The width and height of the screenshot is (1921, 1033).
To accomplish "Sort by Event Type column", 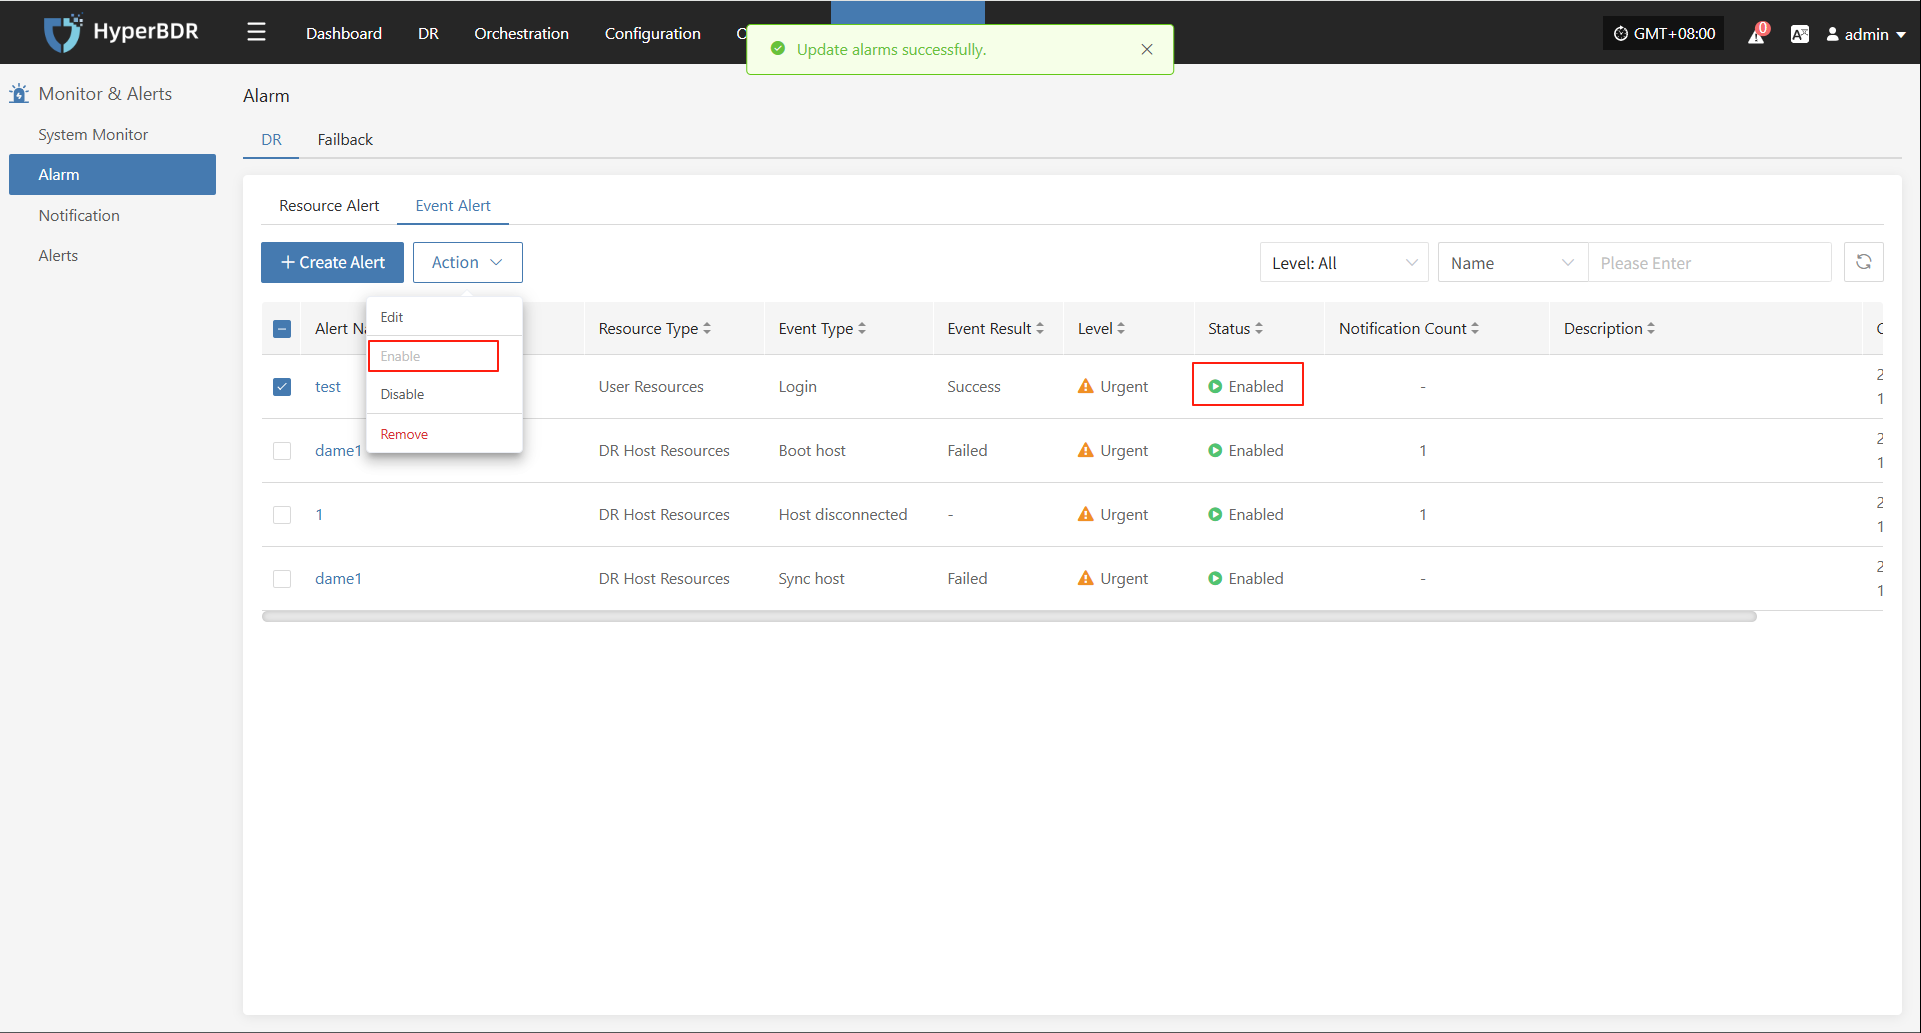I will 862,328.
